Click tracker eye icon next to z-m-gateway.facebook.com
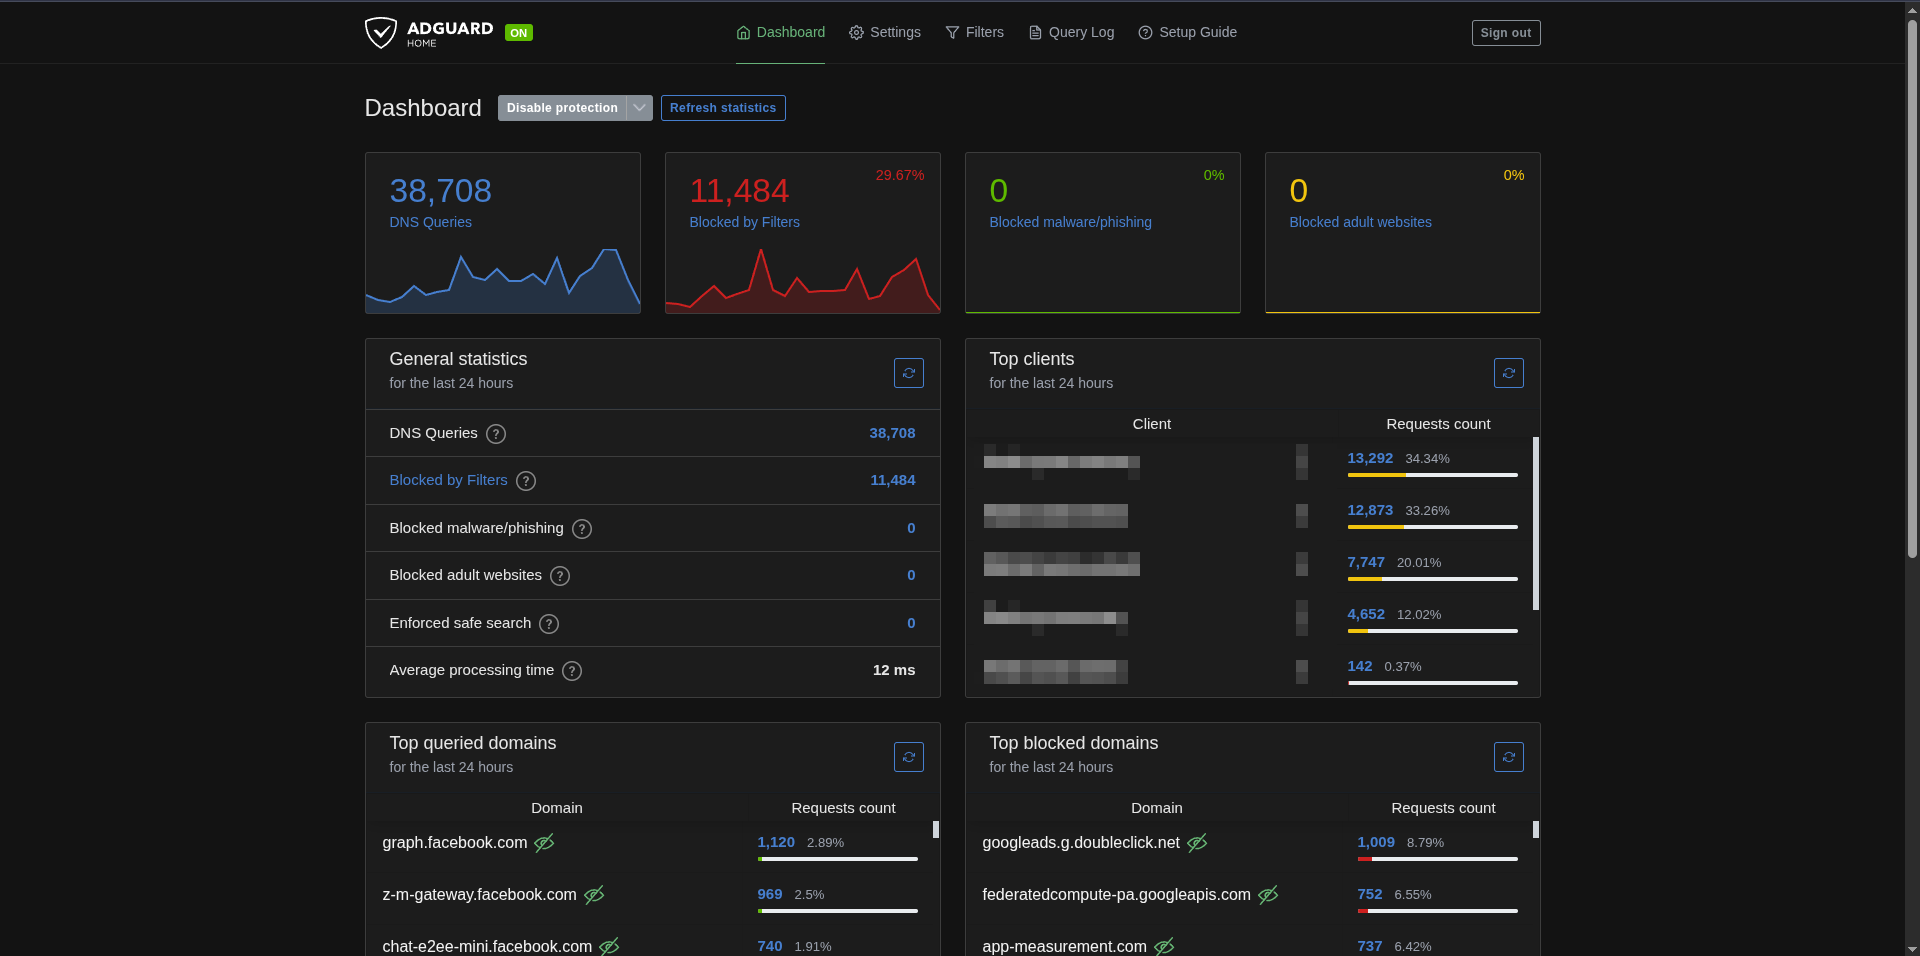The height and width of the screenshot is (956, 1920). pos(594,895)
